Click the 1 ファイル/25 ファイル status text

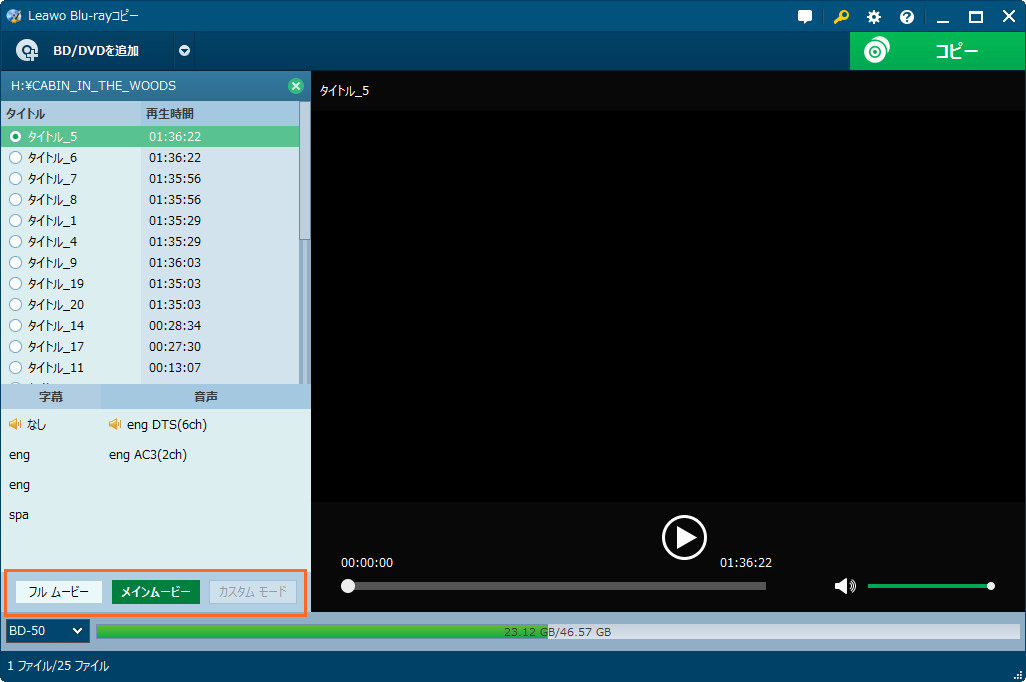[x=58, y=666]
